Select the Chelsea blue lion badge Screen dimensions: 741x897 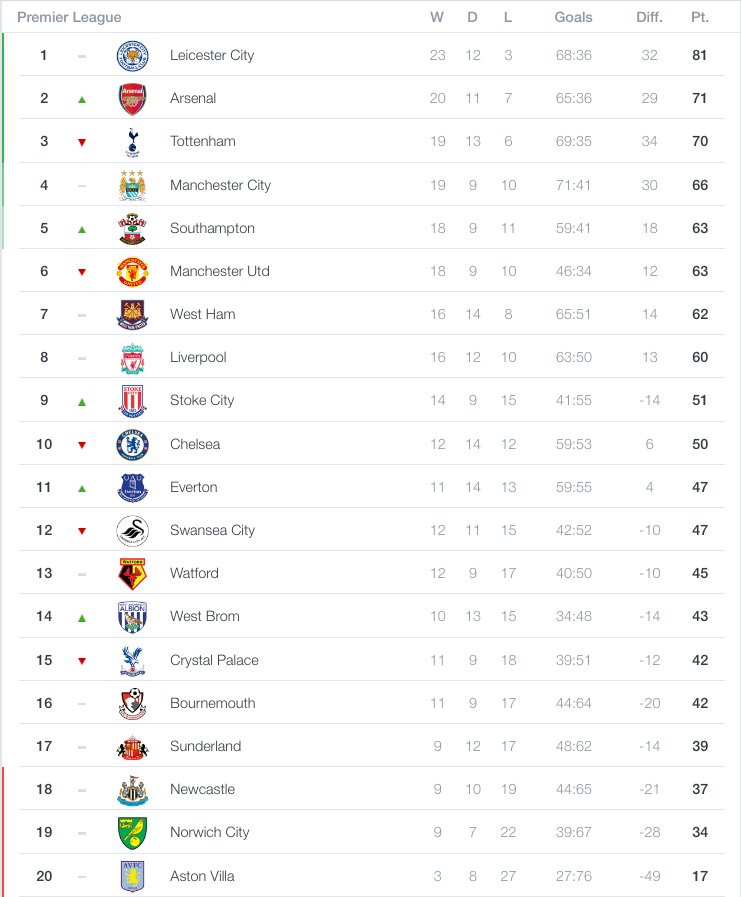[132, 444]
